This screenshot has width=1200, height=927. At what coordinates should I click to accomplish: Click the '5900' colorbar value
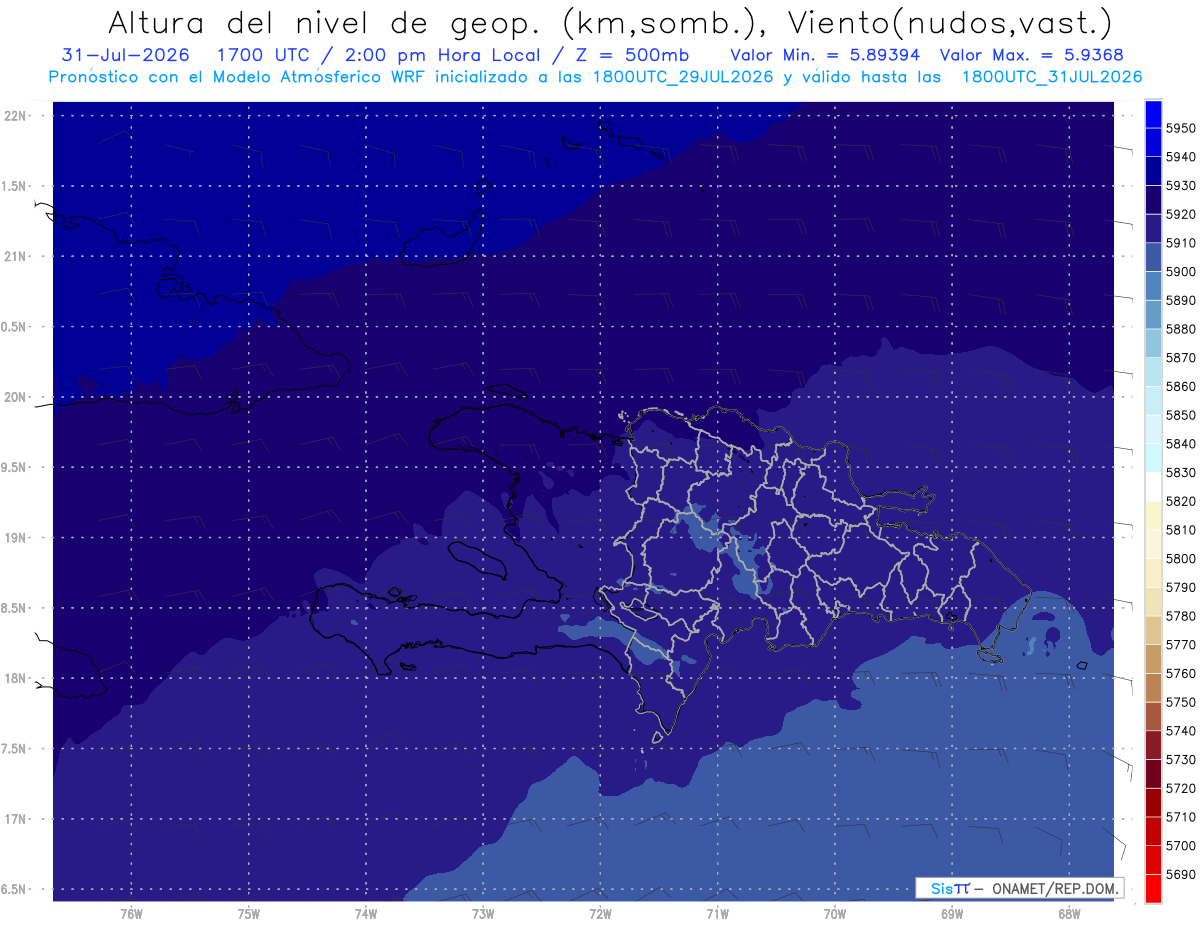pyautogui.click(x=1180, y=272)
